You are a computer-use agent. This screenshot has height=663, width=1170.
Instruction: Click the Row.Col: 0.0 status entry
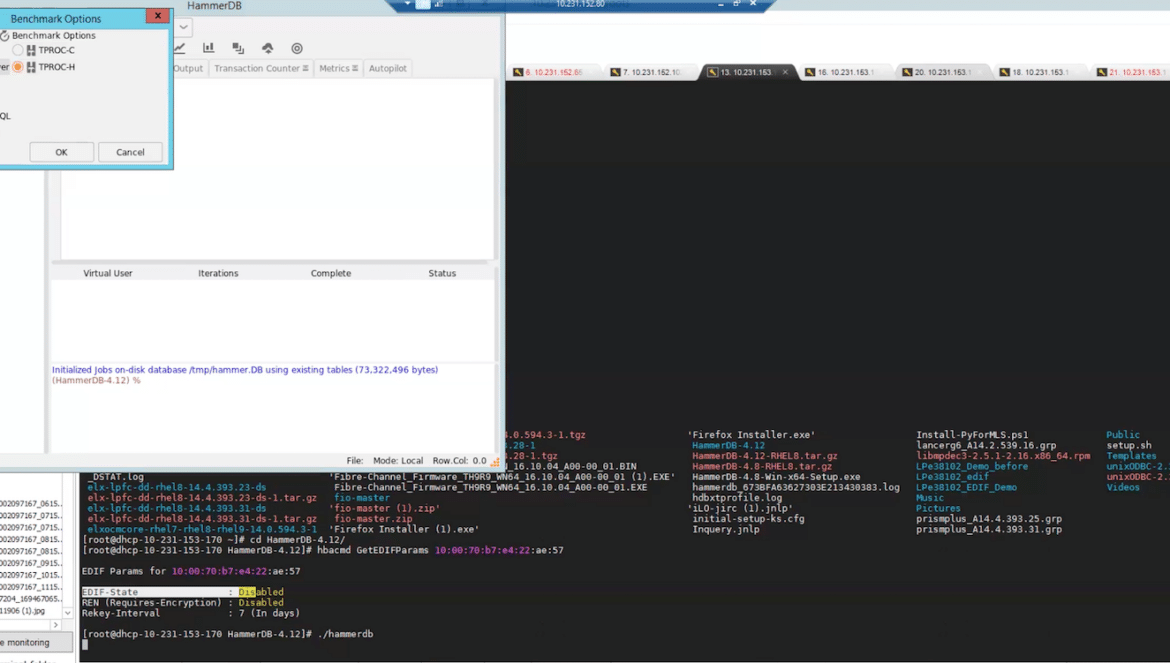[x=459, y=461]
